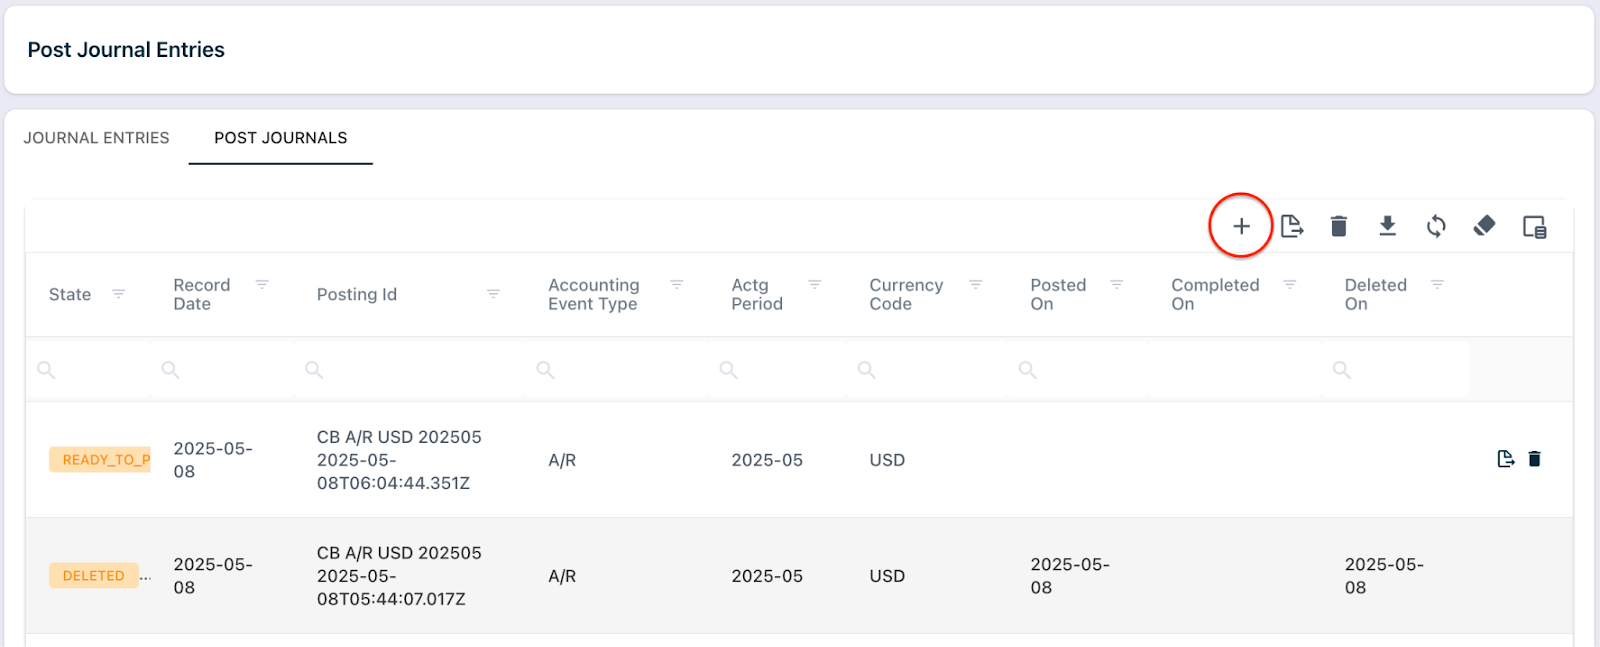Click the toolbar post/export document icon
Screen dimensions: 1600x647
(x=1292, y=226)
